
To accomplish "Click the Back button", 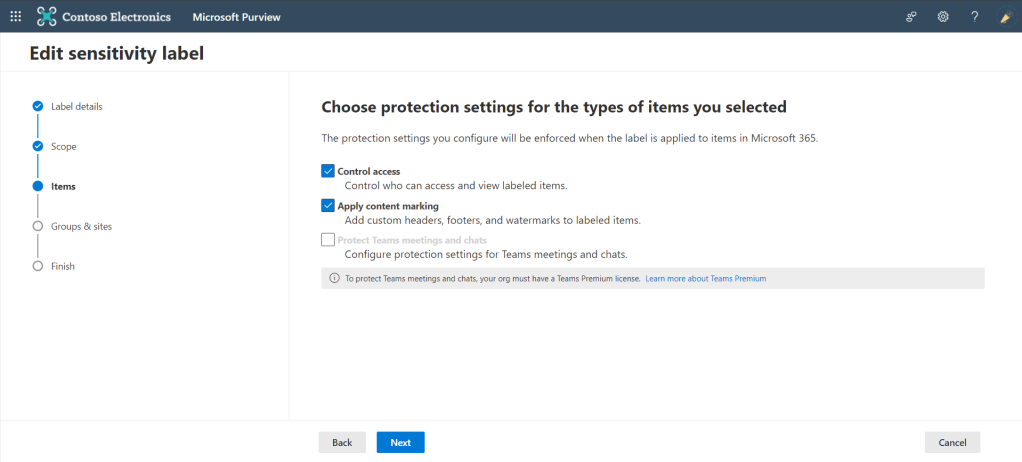I will tap(342, 442).
